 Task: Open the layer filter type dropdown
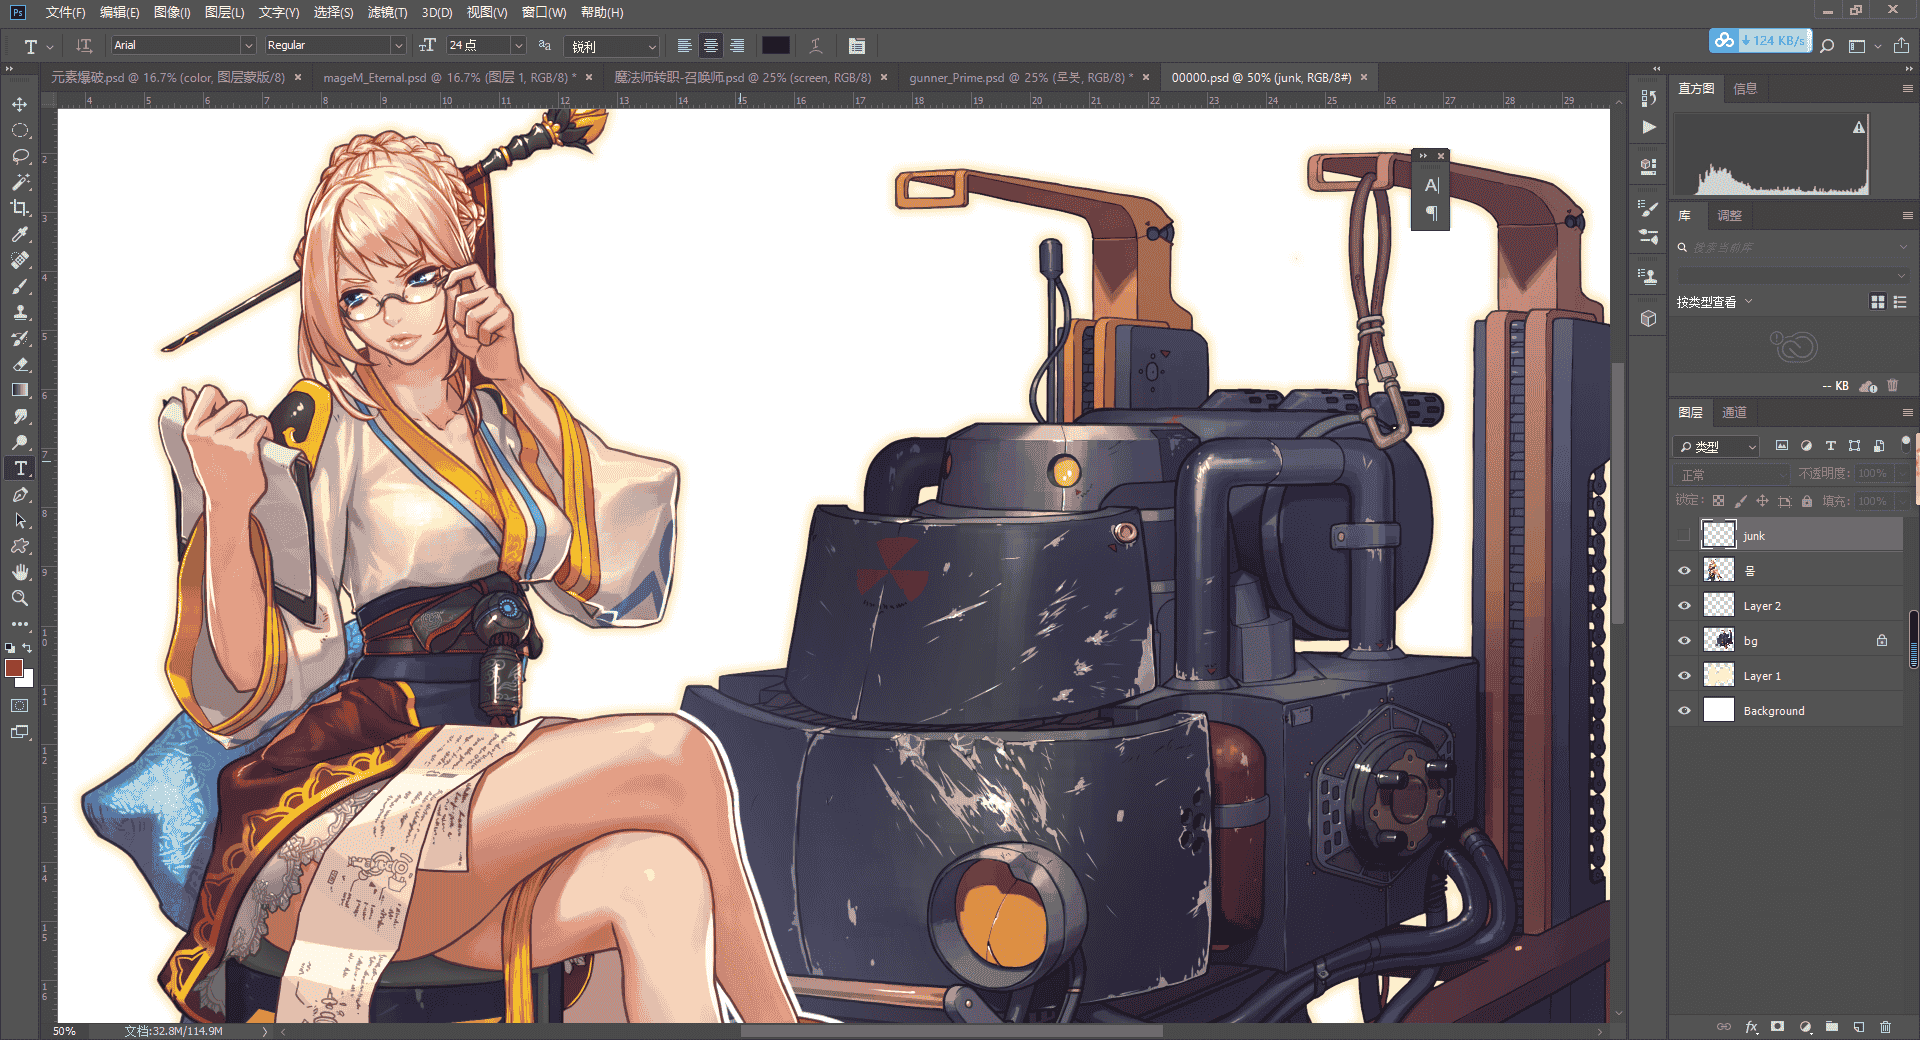pos(1716,447)
